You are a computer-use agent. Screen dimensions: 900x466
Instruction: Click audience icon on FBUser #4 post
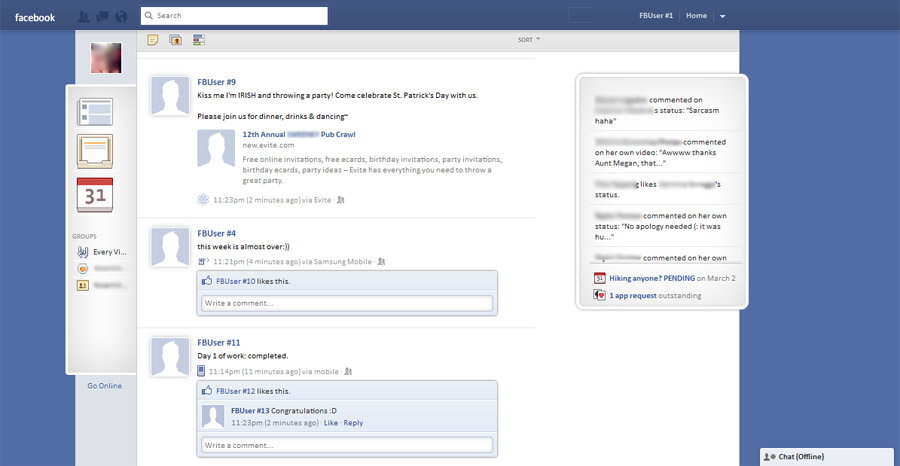pyautogui.click(x=381, y=262)
